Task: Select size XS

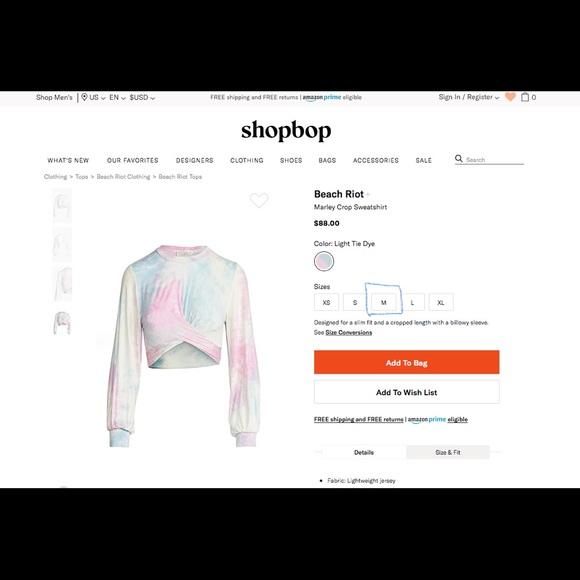Action: (326, 303)
